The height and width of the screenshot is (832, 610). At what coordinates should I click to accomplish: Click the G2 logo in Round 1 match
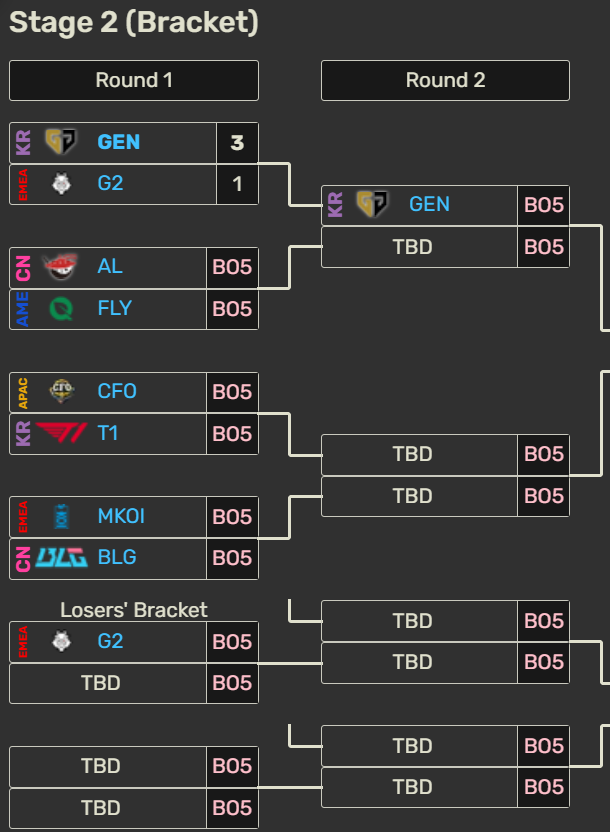point(62,184)
